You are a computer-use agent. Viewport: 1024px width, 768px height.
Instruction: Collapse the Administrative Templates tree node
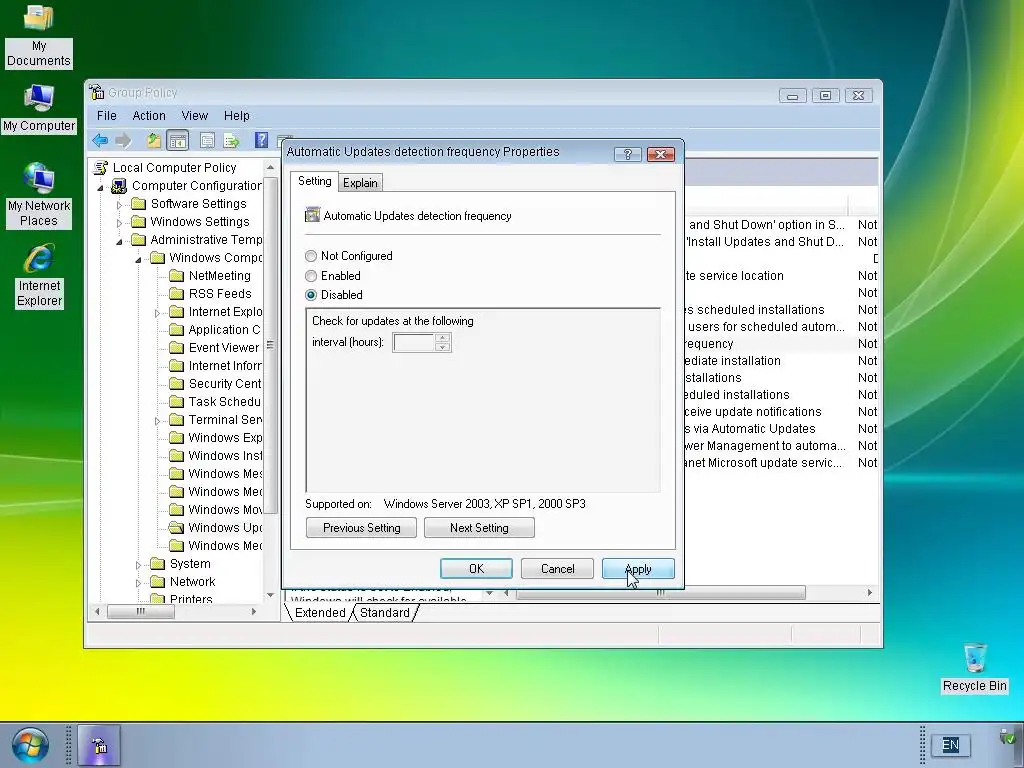click(x=120, y=241)
